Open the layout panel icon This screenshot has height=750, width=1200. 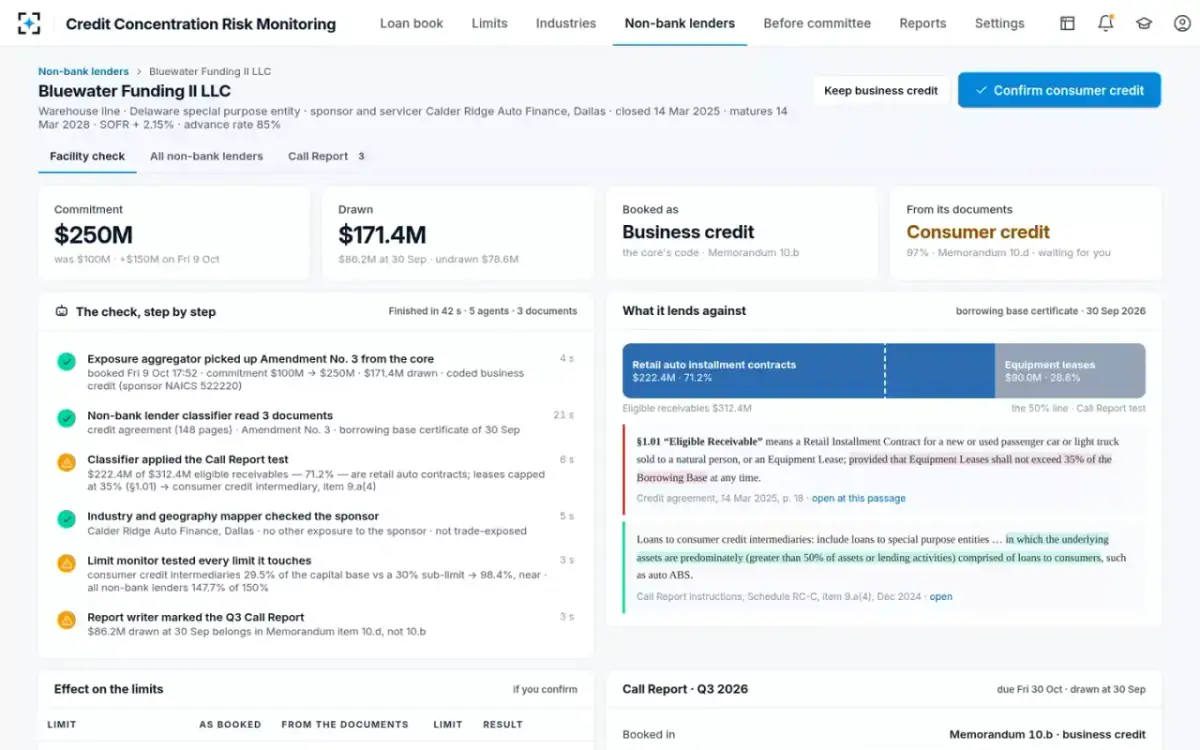click(1067, 23)
